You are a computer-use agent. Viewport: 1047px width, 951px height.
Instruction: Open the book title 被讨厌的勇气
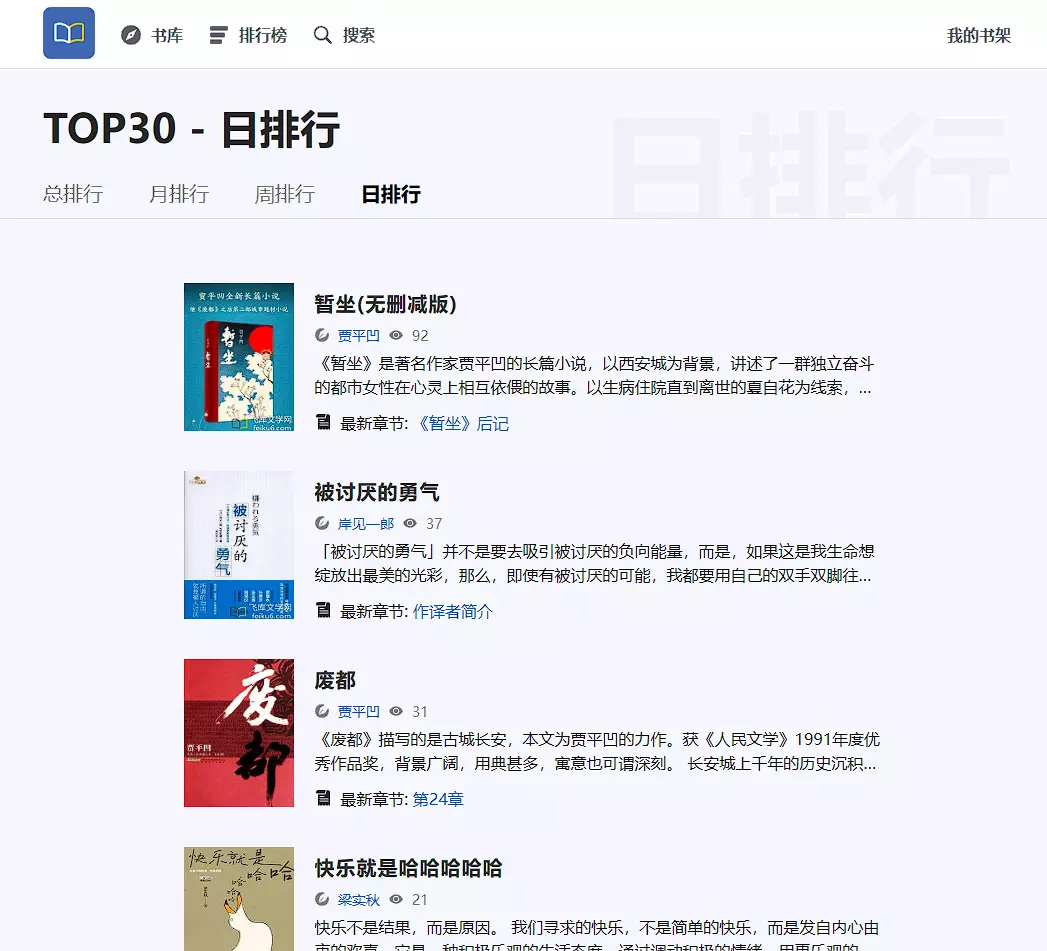click(x=377, y=492)
